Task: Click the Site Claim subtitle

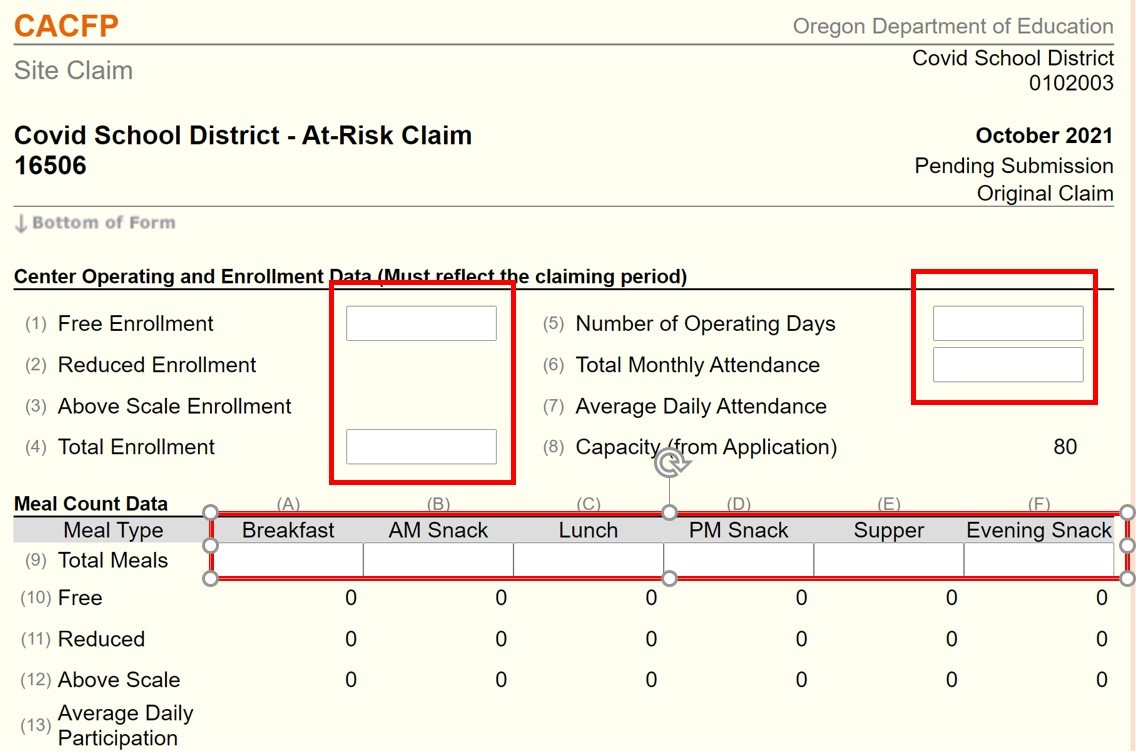Action: pyautogui.click(x=73, y=70)
